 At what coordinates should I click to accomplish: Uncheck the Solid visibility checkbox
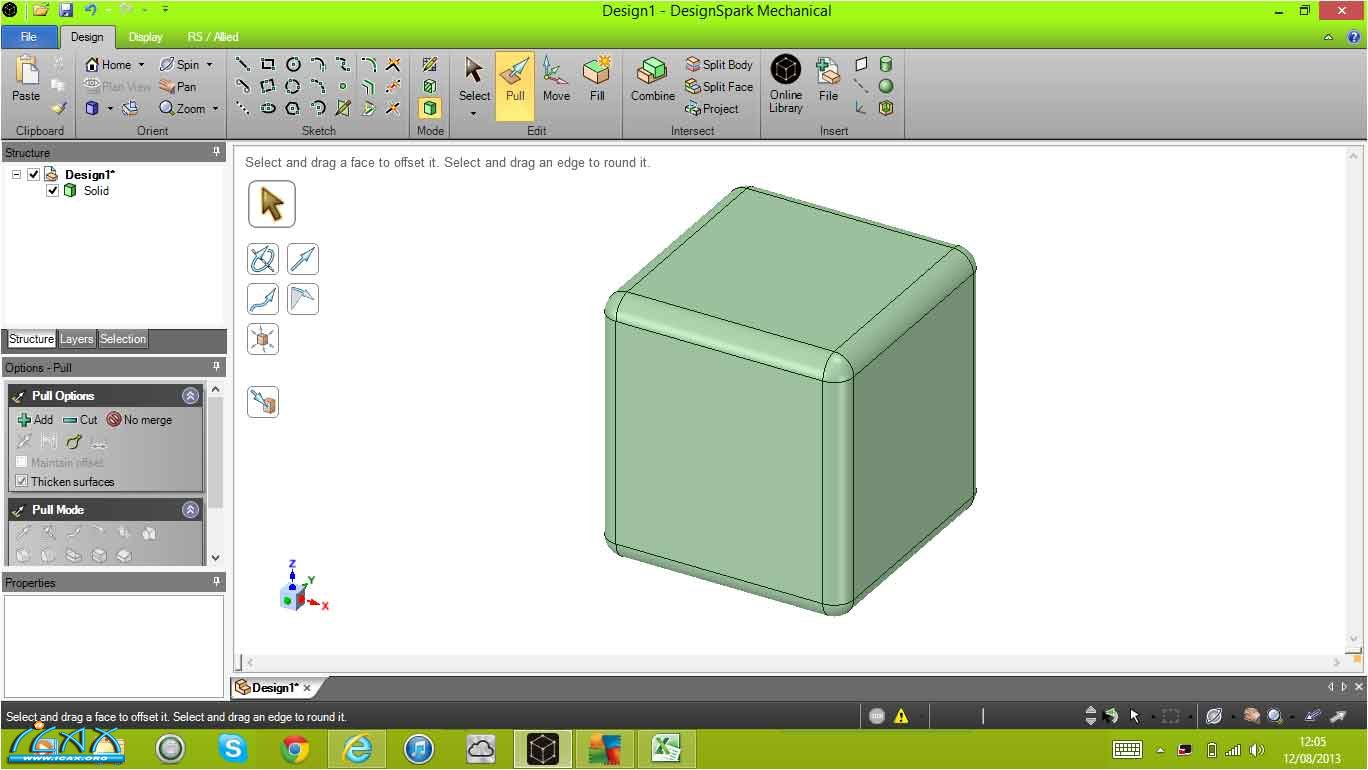click(53, 191)
